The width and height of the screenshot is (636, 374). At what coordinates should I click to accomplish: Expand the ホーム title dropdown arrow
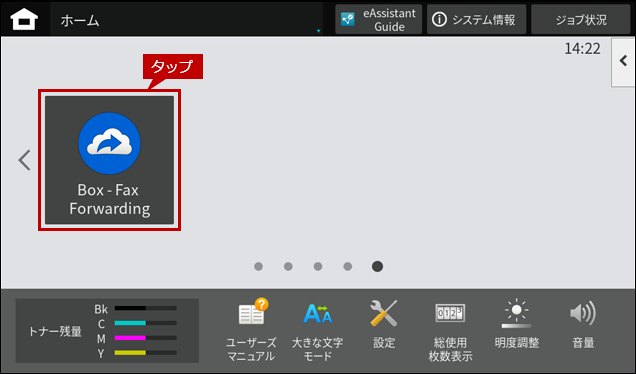coord(318,31)
